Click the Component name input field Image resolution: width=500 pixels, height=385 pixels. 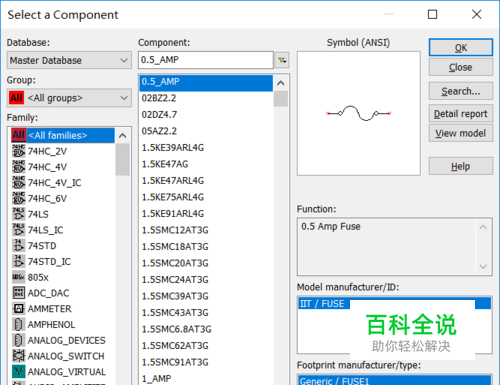[x=206, y=60]
